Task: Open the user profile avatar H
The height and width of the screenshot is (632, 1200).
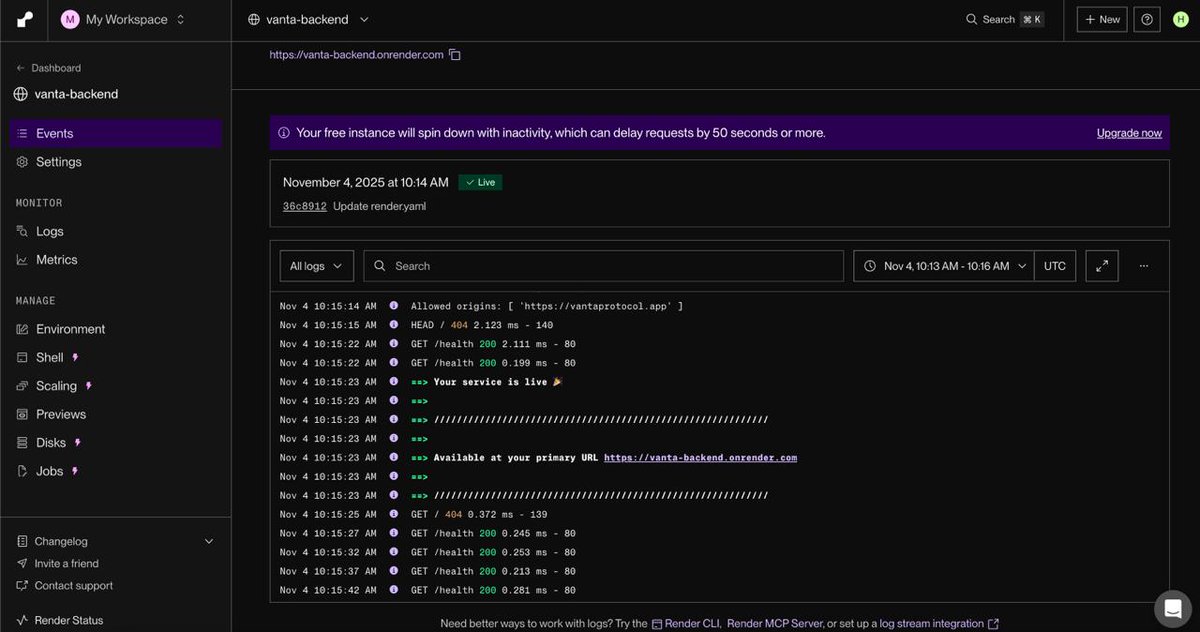Action: pyautogui.click(x=1180, y=19)
